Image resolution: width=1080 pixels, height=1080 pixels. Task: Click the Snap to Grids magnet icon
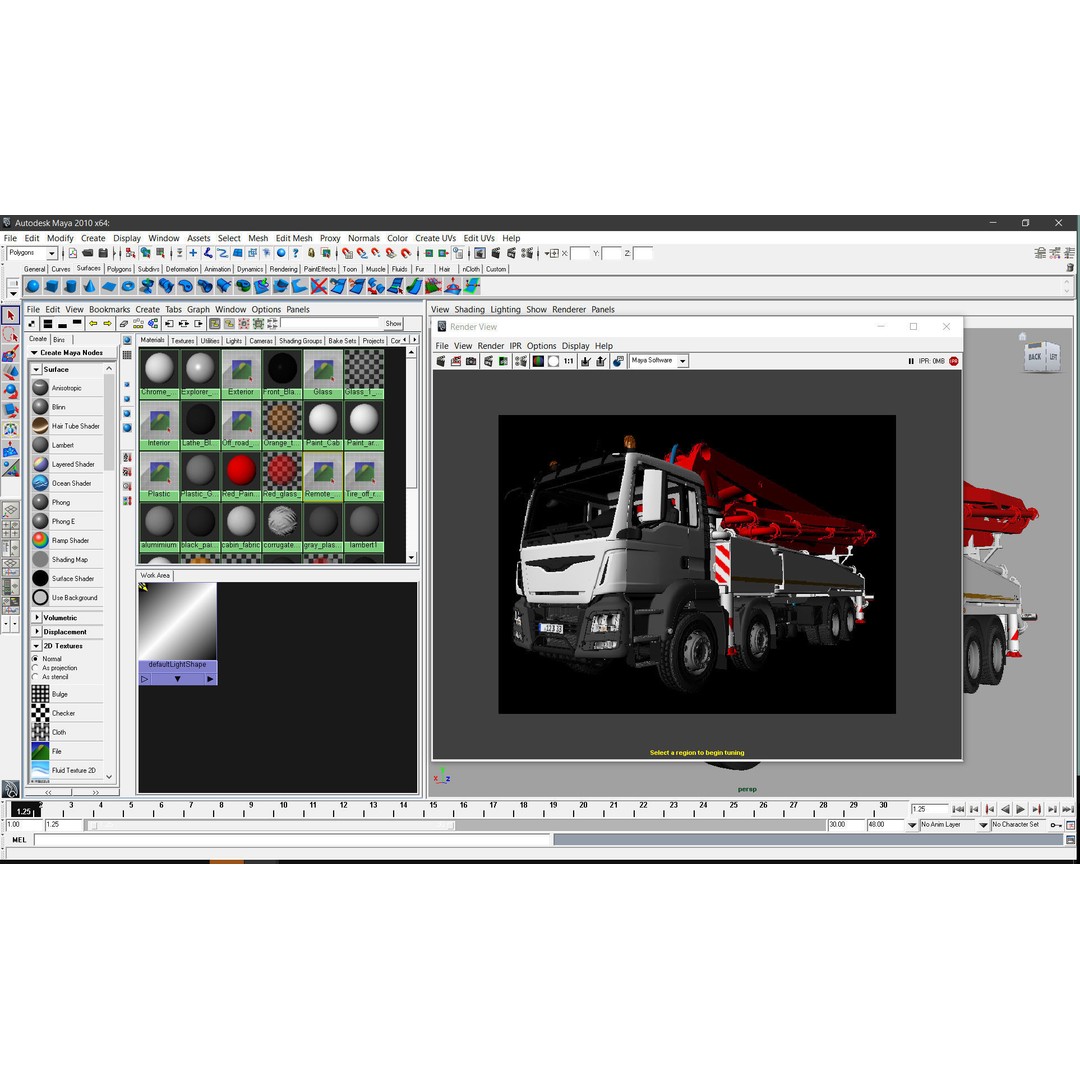pyautogui.click(x=347, y=253)
